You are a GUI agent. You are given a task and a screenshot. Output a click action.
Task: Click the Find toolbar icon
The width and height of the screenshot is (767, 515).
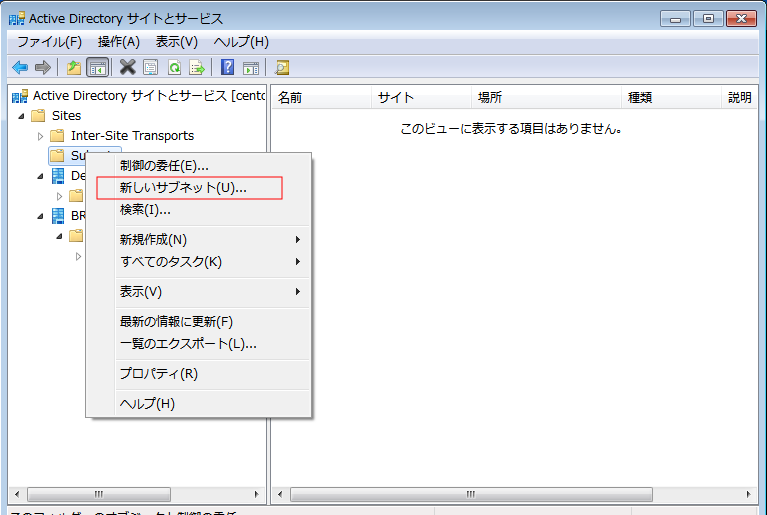pyautogui.click(x=282, y=67)
